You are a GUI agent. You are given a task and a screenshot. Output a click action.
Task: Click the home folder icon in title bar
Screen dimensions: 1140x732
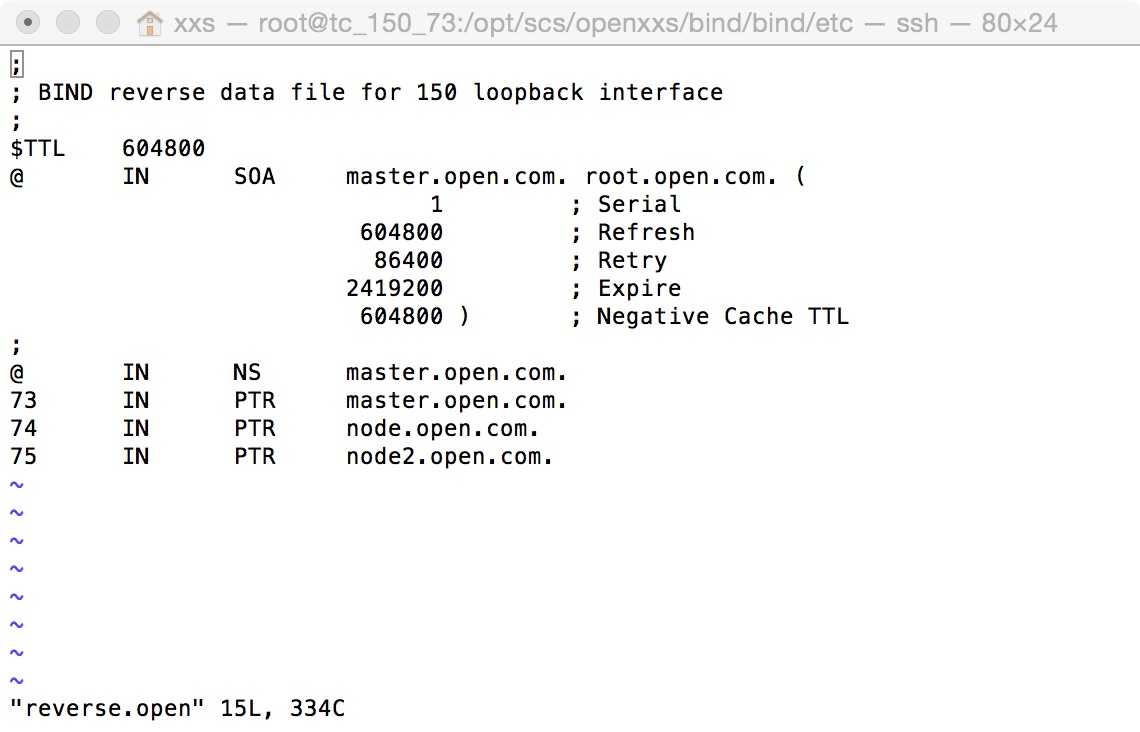pos(149,22)
